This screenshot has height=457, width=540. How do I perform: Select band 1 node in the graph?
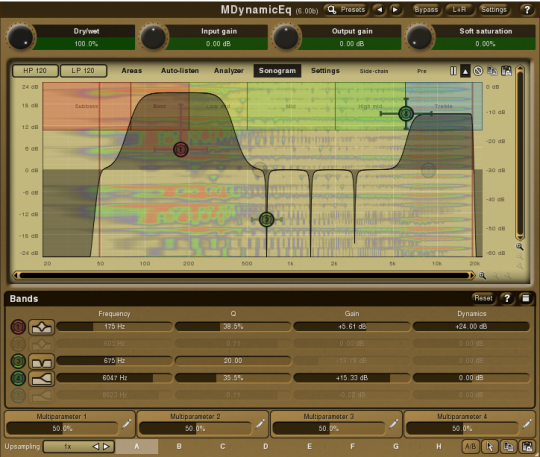point(180,149)
